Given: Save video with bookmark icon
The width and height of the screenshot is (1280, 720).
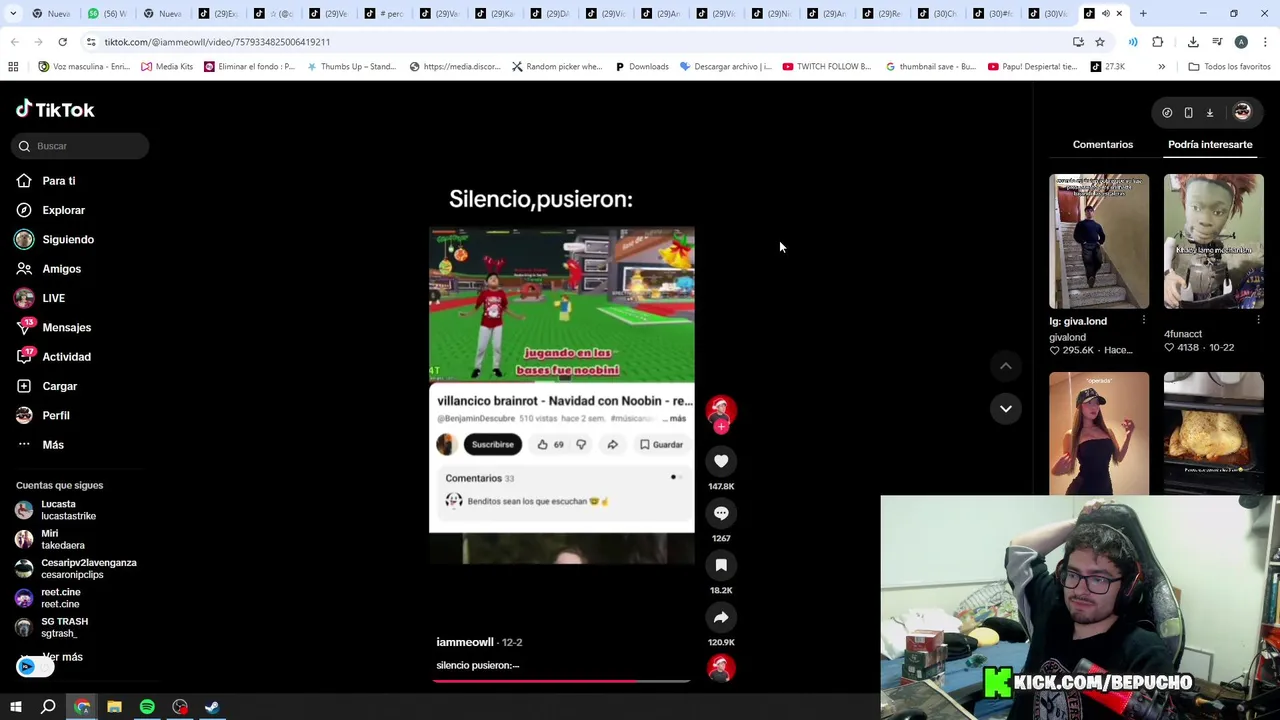Looking at the screenshot, I should coord(721,565).
